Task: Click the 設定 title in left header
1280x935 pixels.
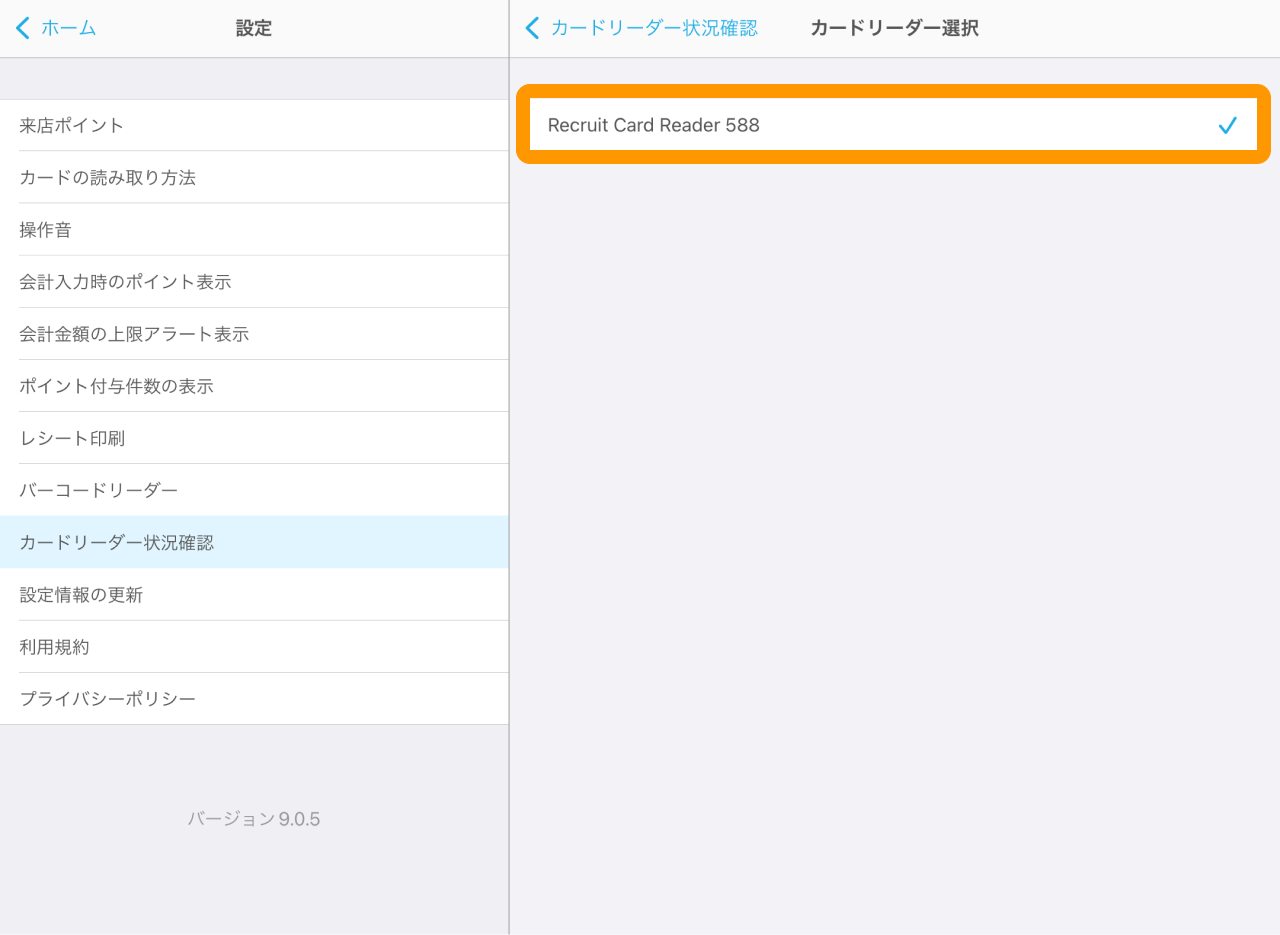Action: 254,28
